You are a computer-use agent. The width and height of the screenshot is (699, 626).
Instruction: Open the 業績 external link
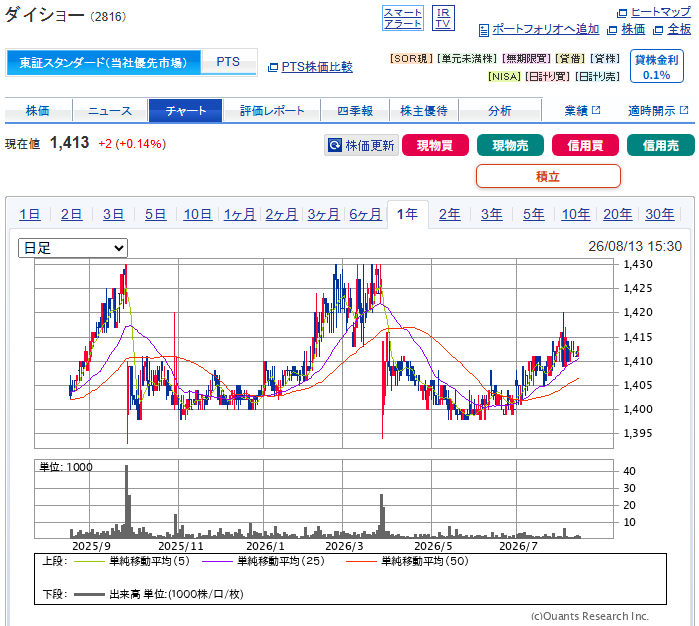click(582, 111)
